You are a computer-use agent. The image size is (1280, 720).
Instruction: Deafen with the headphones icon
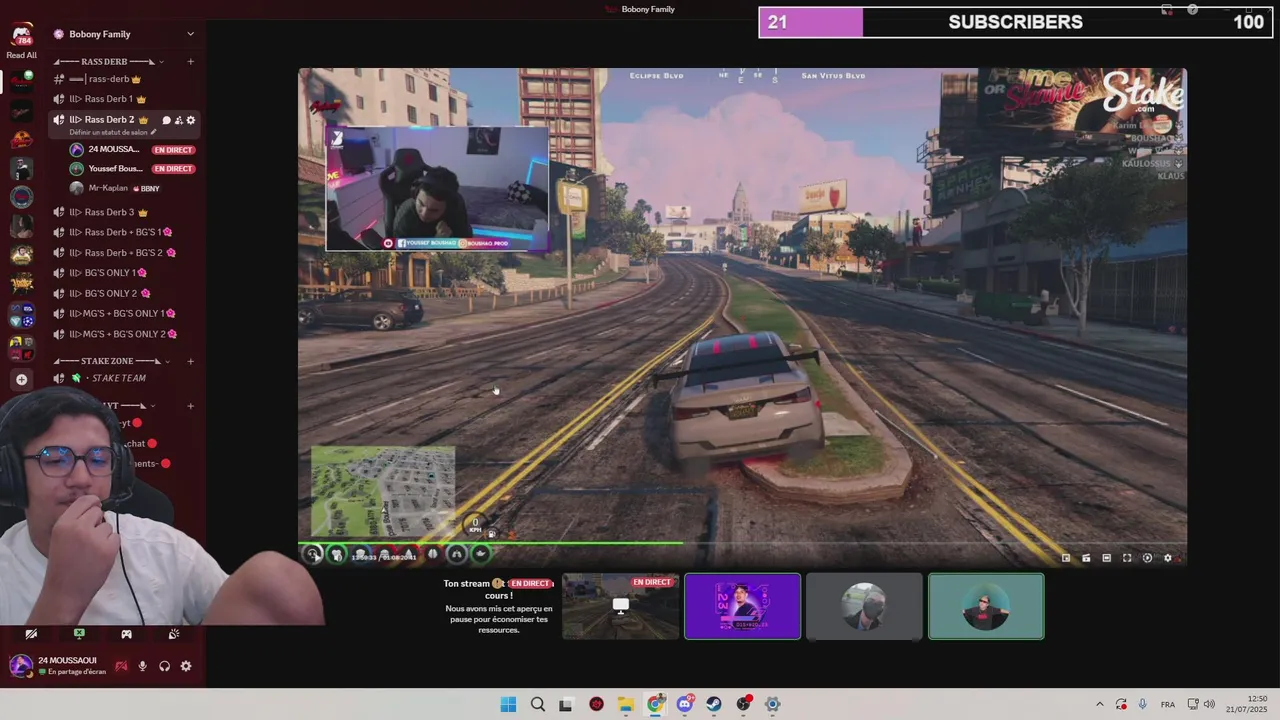pos(164,666)
